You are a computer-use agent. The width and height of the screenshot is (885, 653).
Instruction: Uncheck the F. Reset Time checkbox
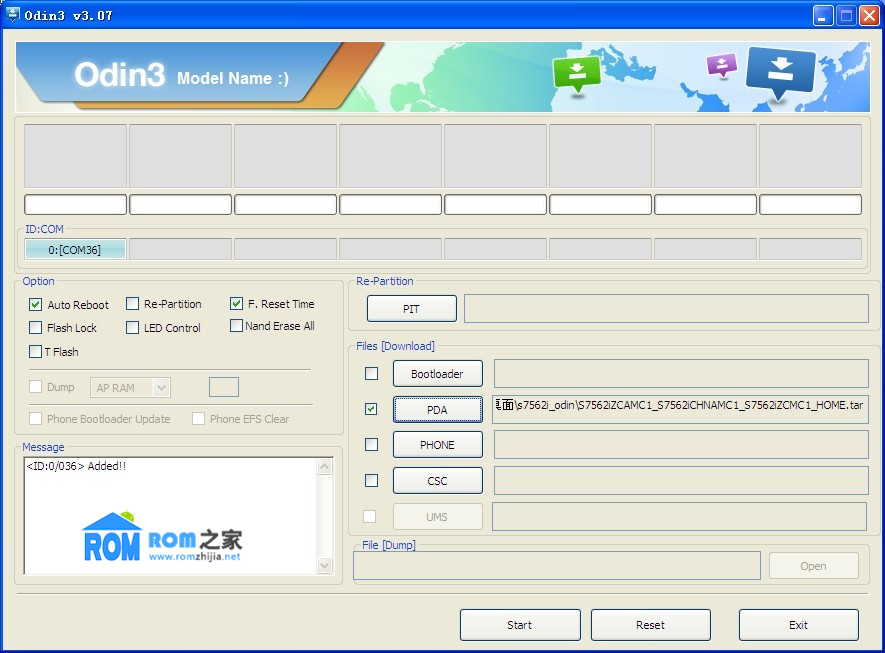coord(236,304)
